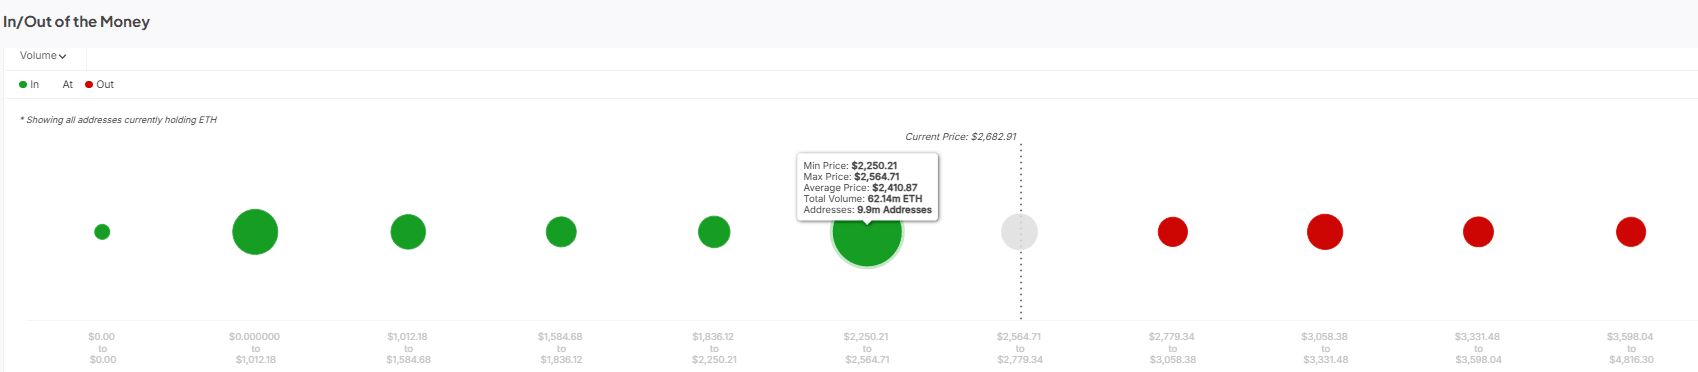The height and width of the screenshot is (372, 1698).
Task: Toggle the green In legend item
Action: [29, 85]
